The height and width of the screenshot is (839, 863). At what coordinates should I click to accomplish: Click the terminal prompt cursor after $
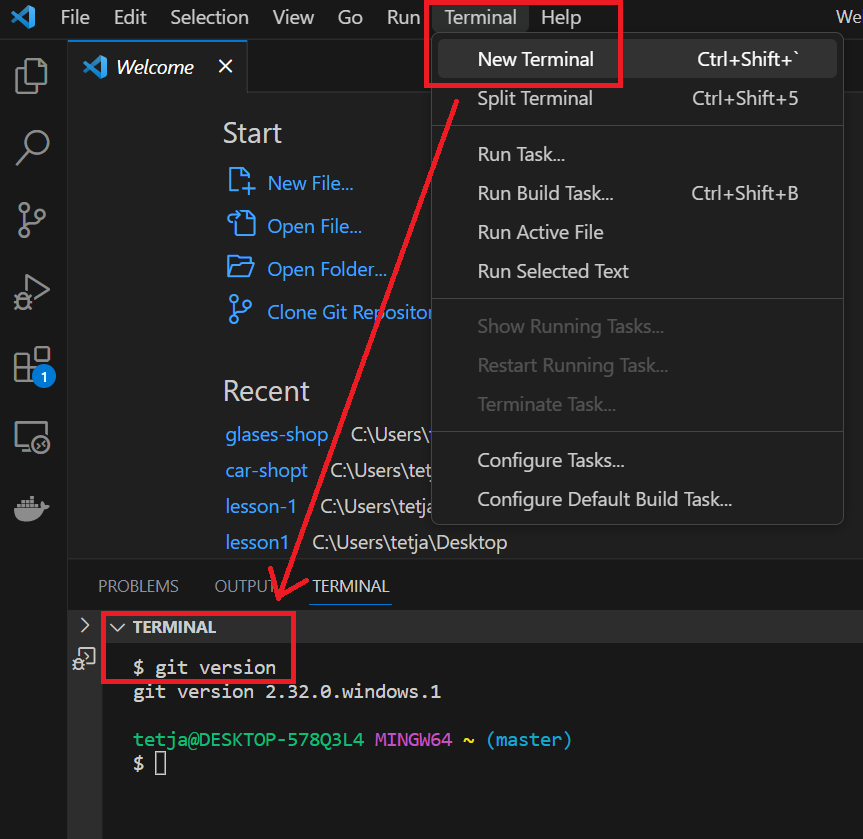point(160,763)
